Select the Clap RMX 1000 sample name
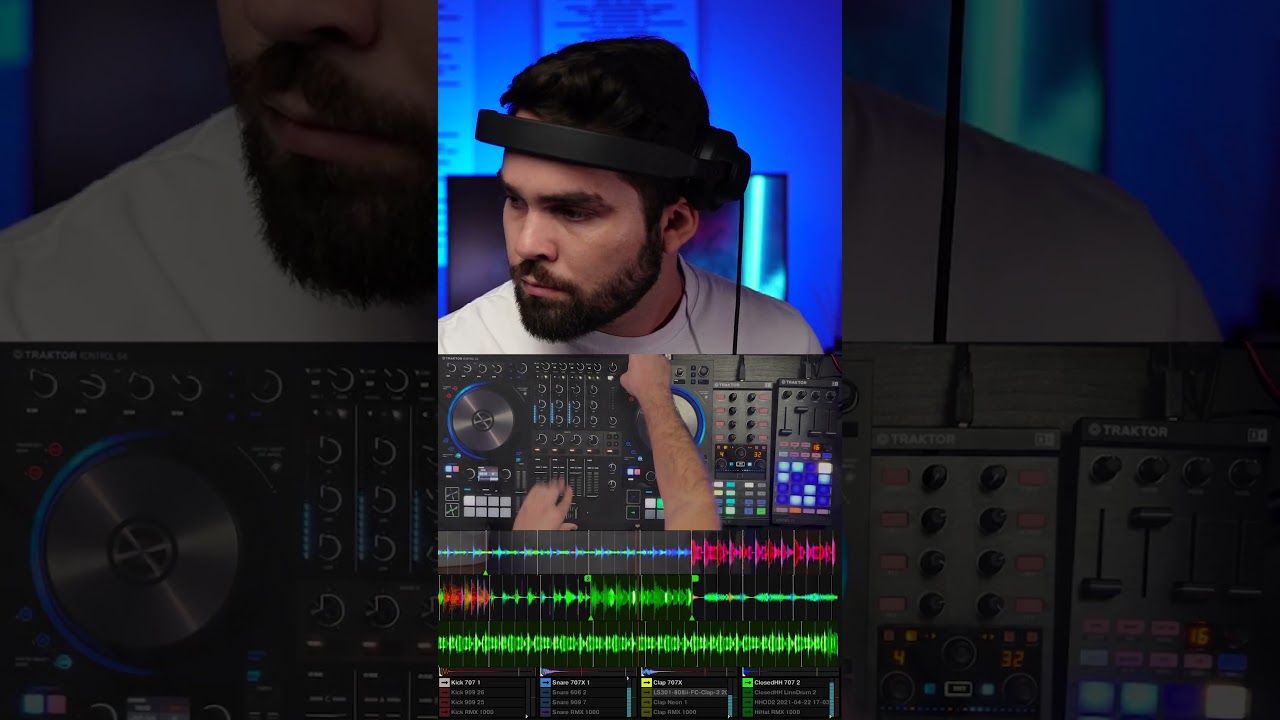 674,712
